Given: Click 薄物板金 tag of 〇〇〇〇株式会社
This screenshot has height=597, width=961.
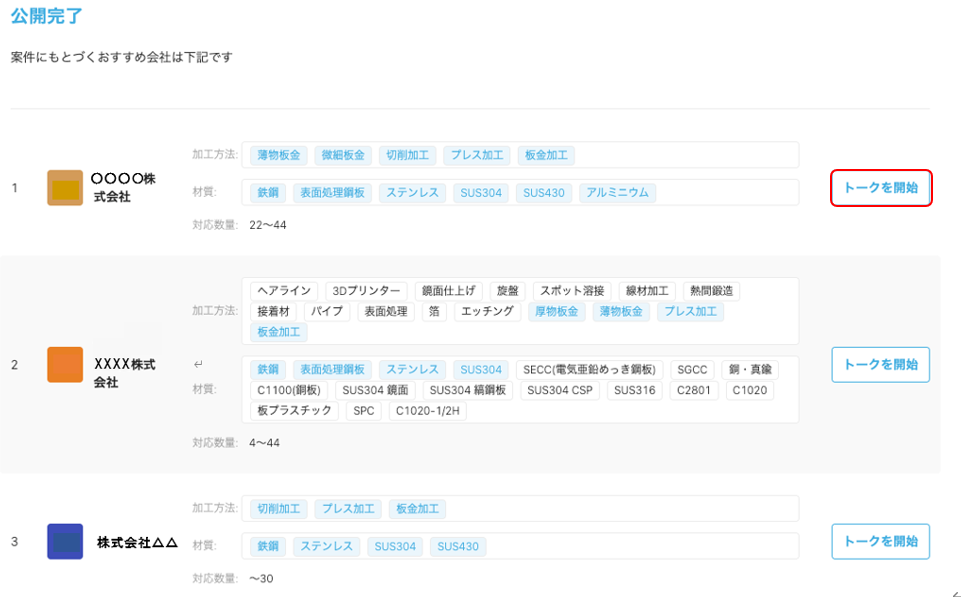Looking at the screenshot, I should [279, 155].
